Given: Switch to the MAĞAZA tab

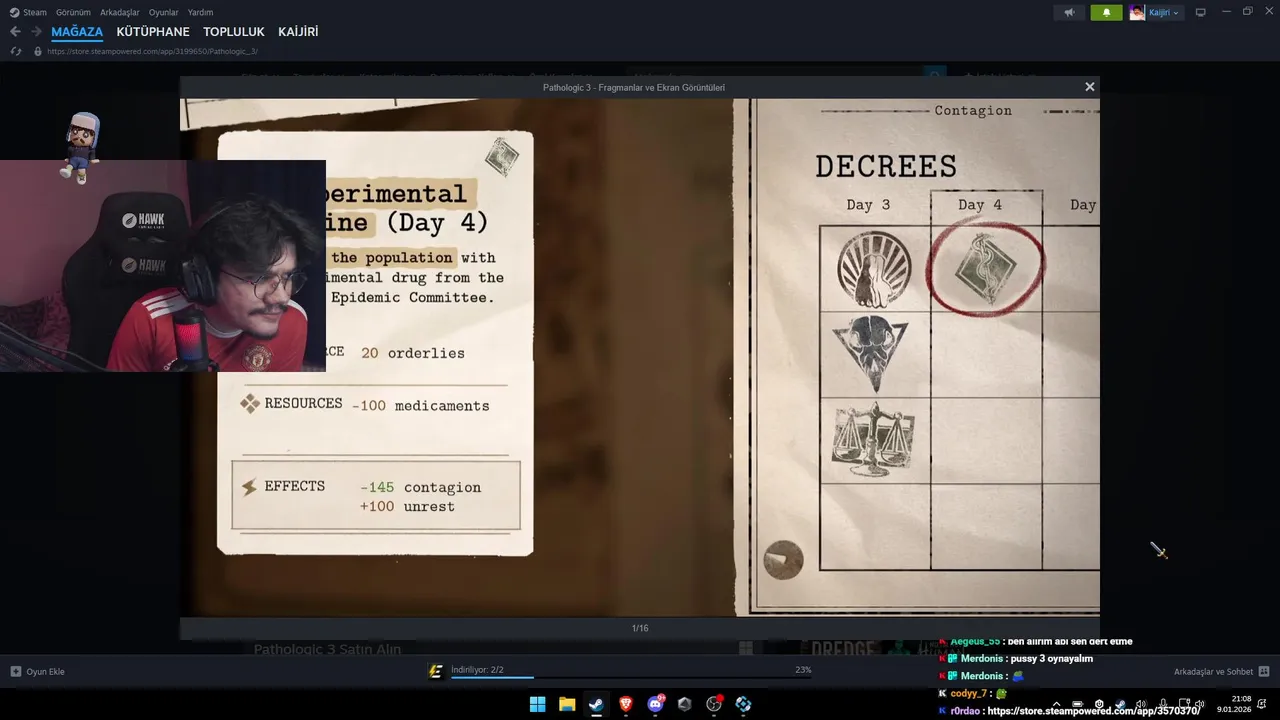Looking at the screenshot, I should click(x=77, y=32).
